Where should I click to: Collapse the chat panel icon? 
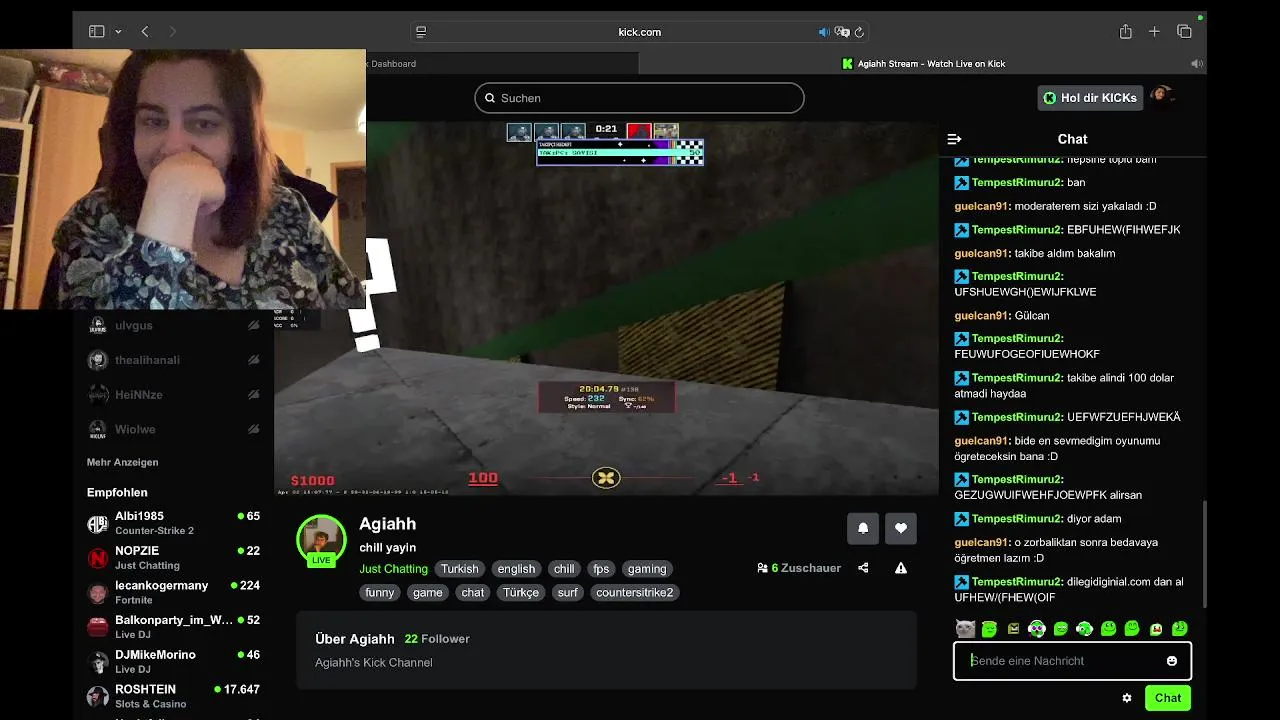click(954, 139)
